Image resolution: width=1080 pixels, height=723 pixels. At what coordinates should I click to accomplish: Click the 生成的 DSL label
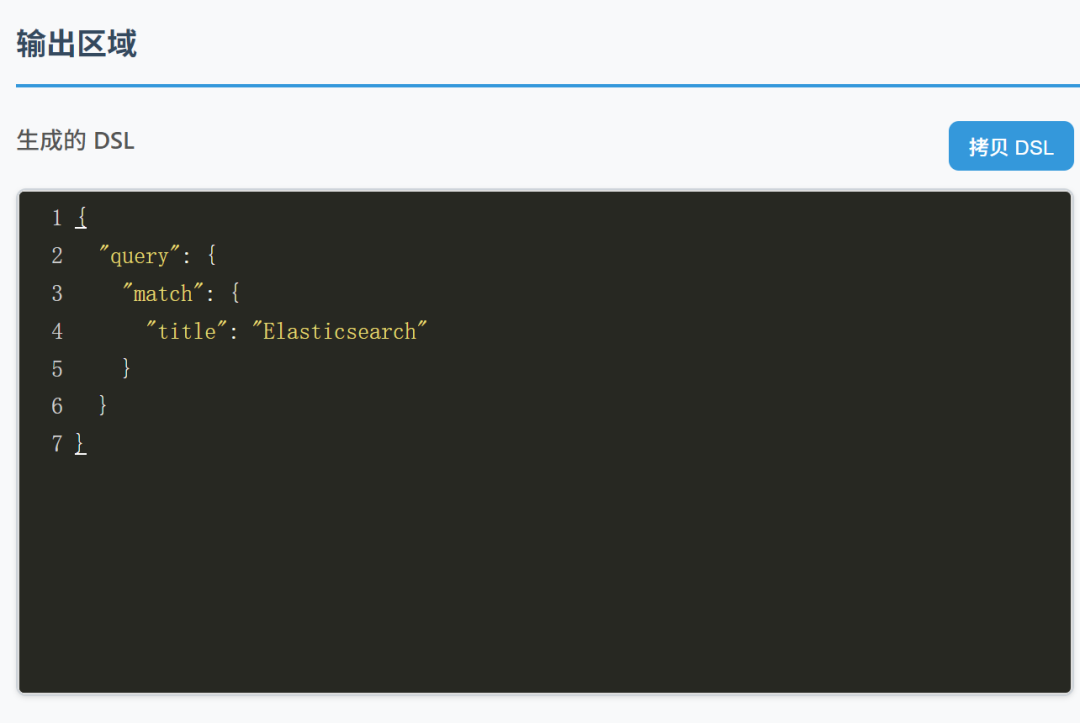point(75,141)
